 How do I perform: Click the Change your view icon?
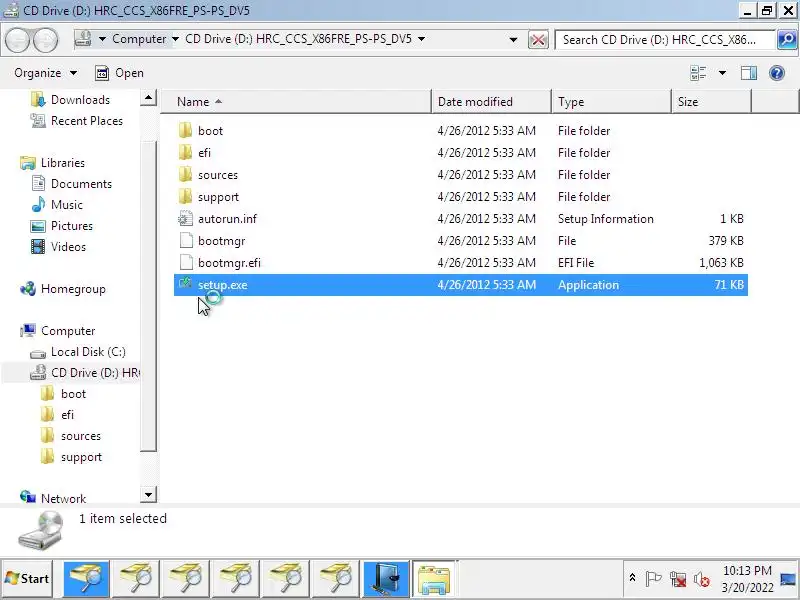[698, 73]
